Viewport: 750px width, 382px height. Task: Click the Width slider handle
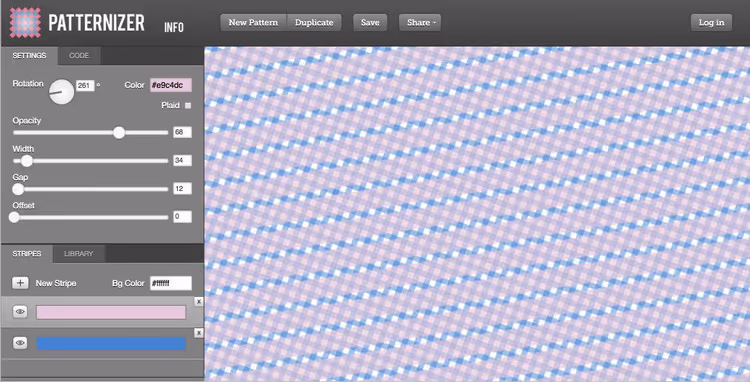click(x=27, y=161)
